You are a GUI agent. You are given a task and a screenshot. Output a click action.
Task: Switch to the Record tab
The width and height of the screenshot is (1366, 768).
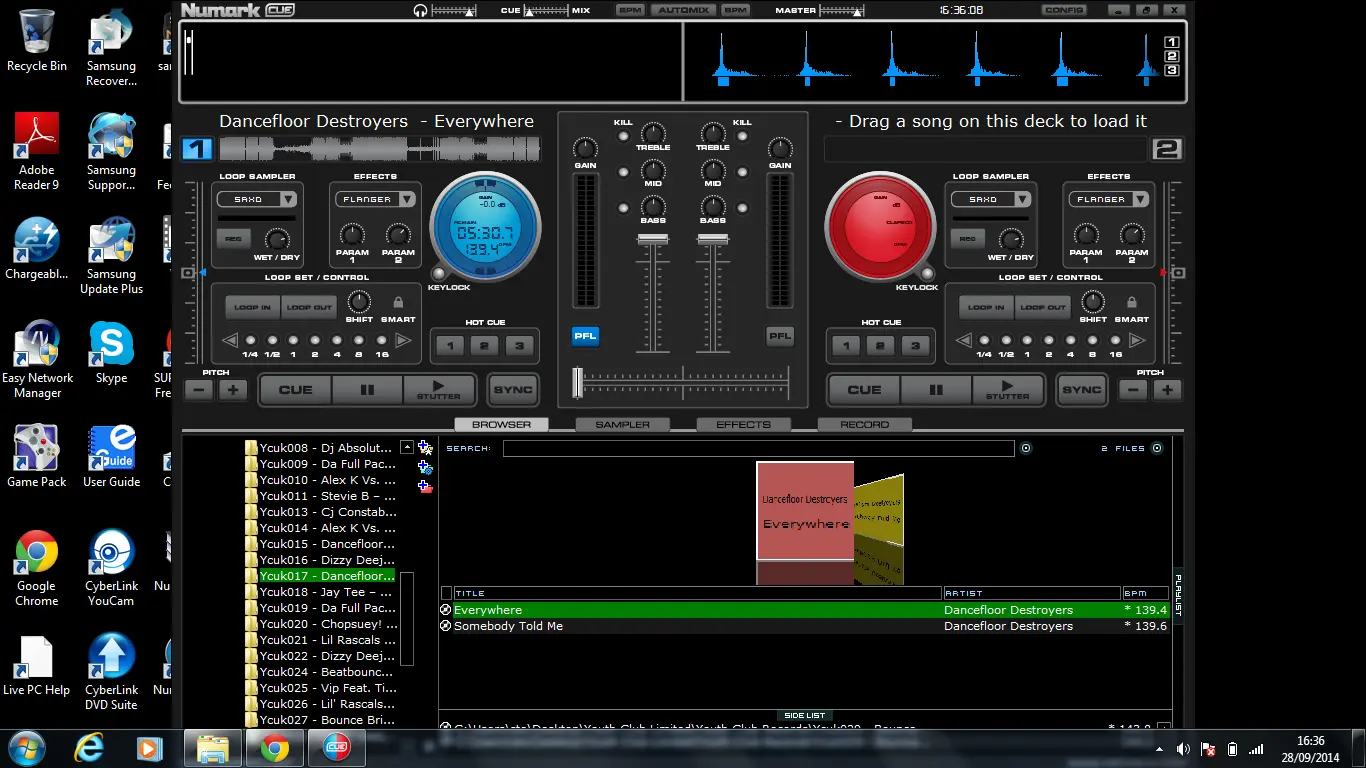pyautogui.click(x=864, y=424)
